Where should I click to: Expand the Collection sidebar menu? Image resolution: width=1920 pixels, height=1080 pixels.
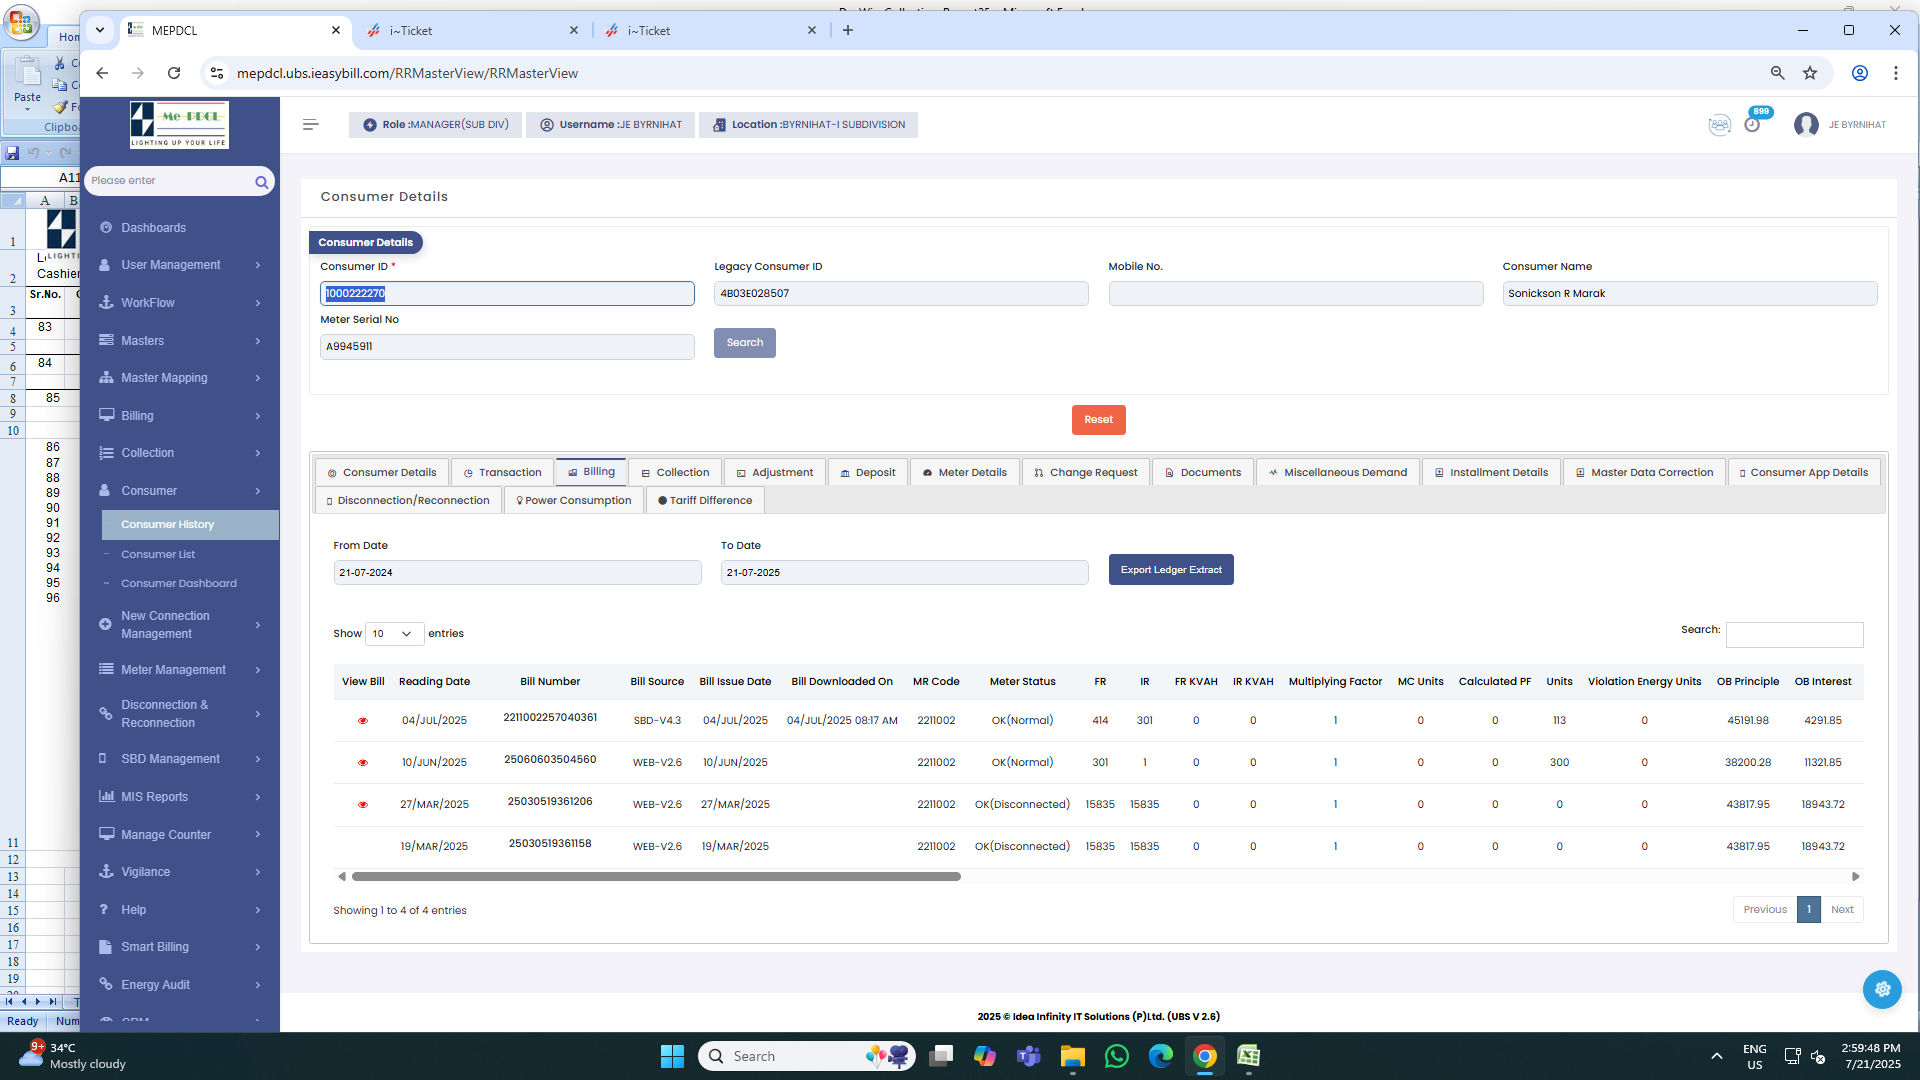click(x=180, y=453)
